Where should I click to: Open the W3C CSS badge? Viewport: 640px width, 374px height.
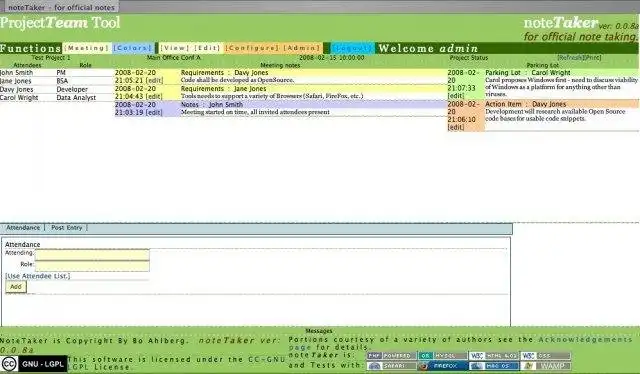[545, 356]
